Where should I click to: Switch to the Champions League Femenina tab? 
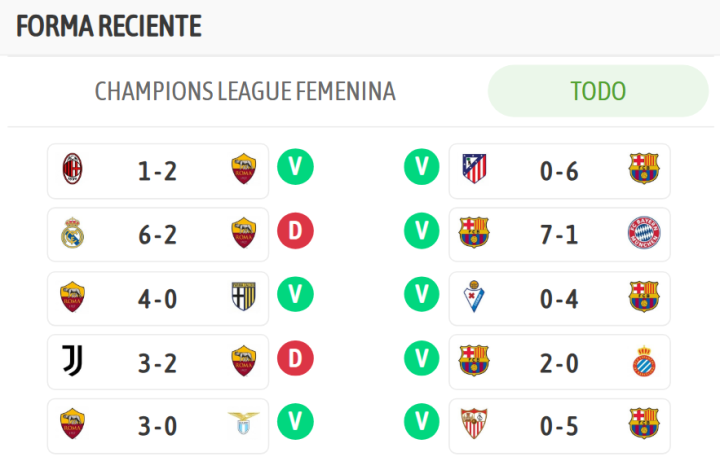(245, 91)
